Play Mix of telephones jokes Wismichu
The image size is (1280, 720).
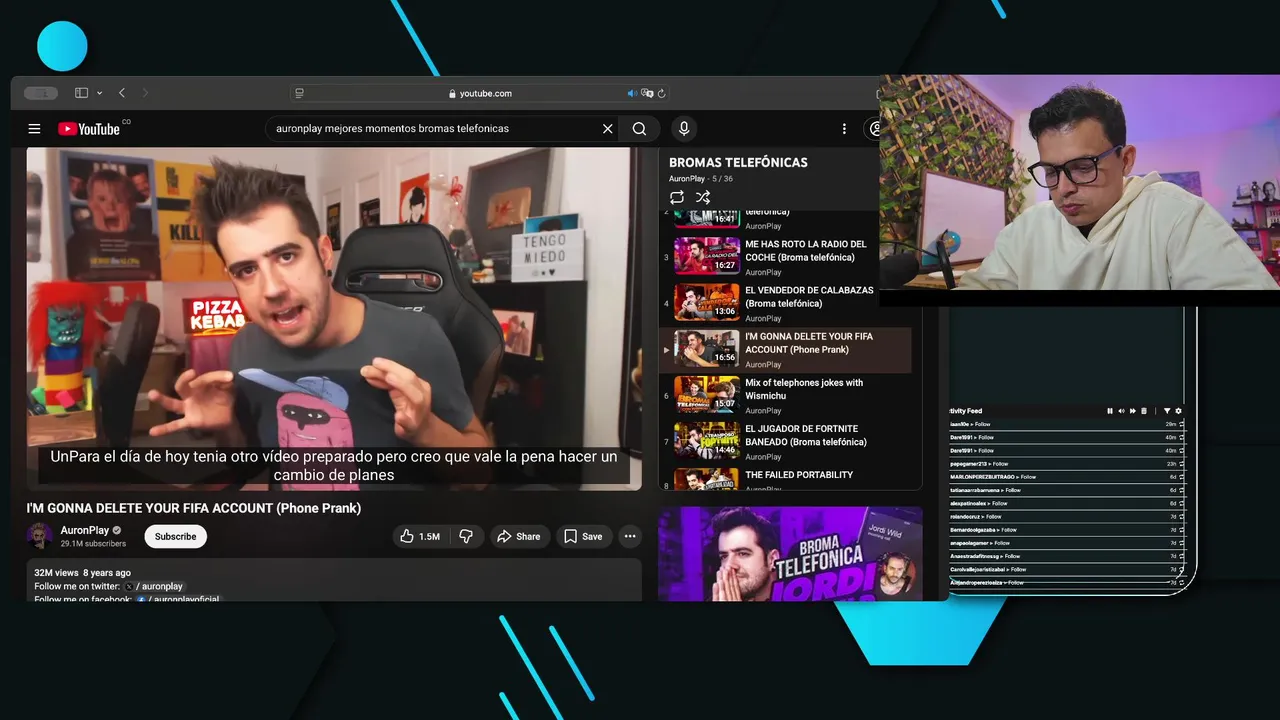[785, 395]
